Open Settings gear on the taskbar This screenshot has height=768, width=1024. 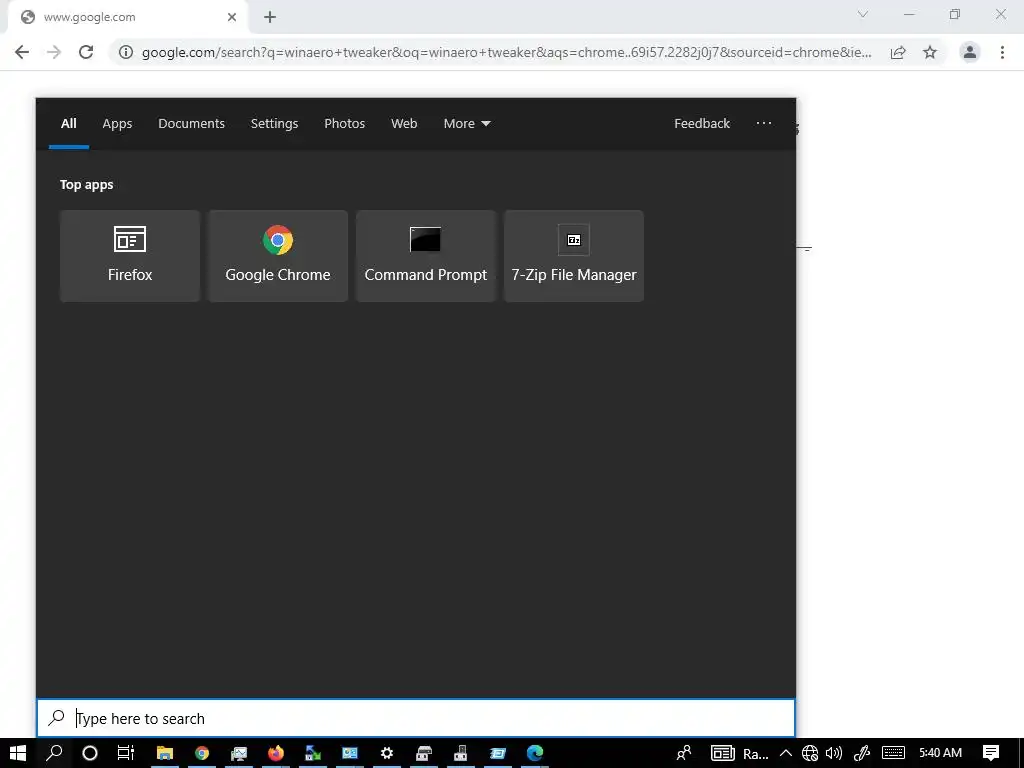[x=387, y=753]
